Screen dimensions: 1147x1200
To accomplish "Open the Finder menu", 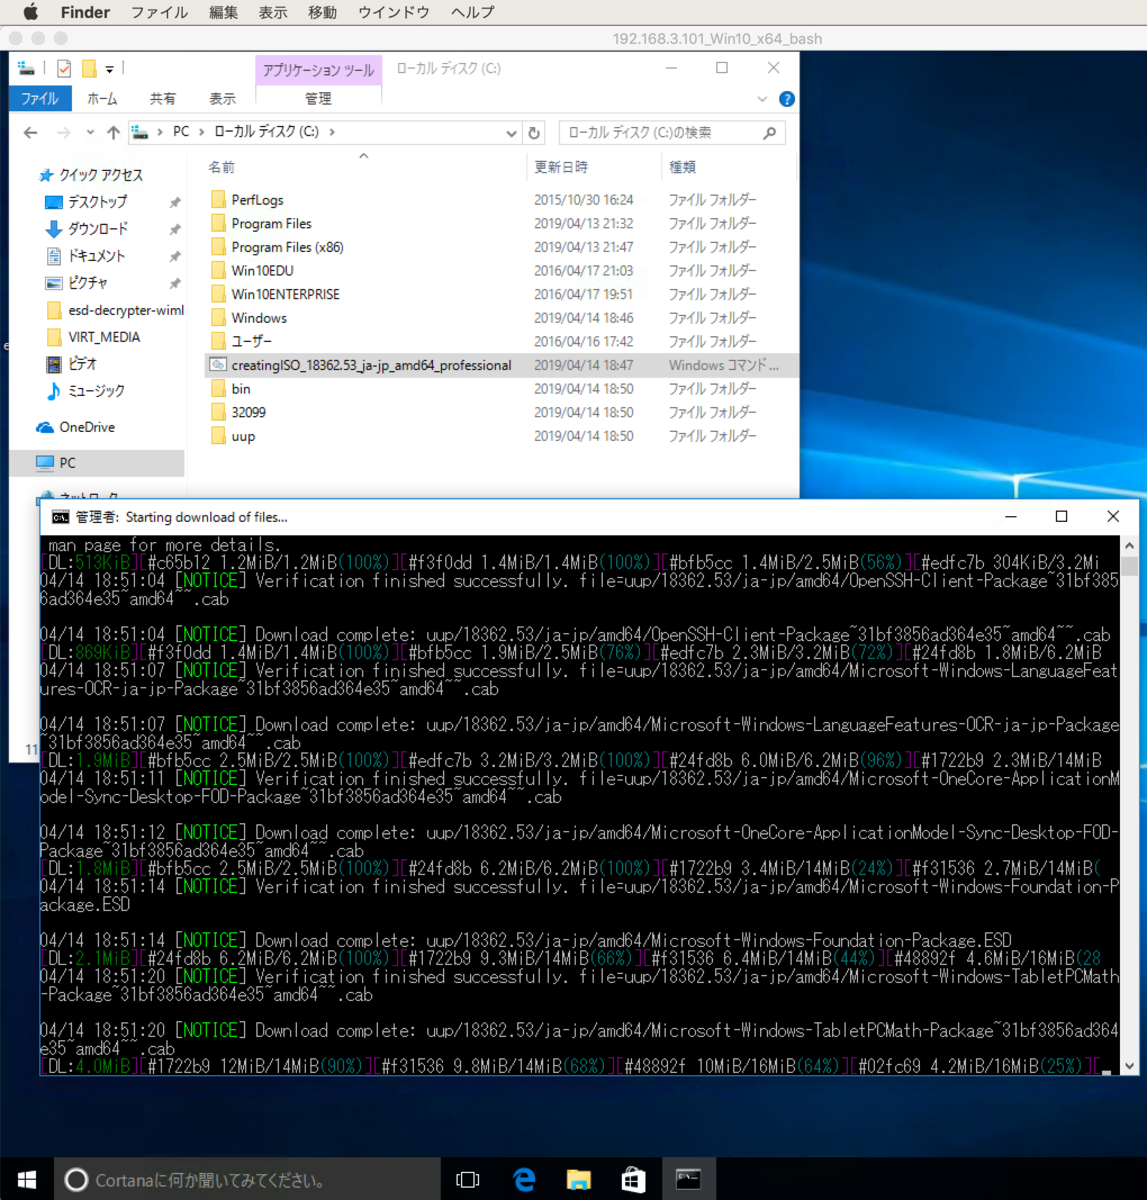I will click(85, 12).
